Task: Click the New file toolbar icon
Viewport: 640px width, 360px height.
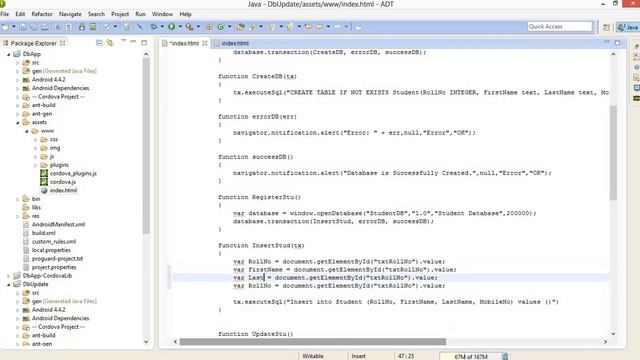Action: (x=5, y=27)
